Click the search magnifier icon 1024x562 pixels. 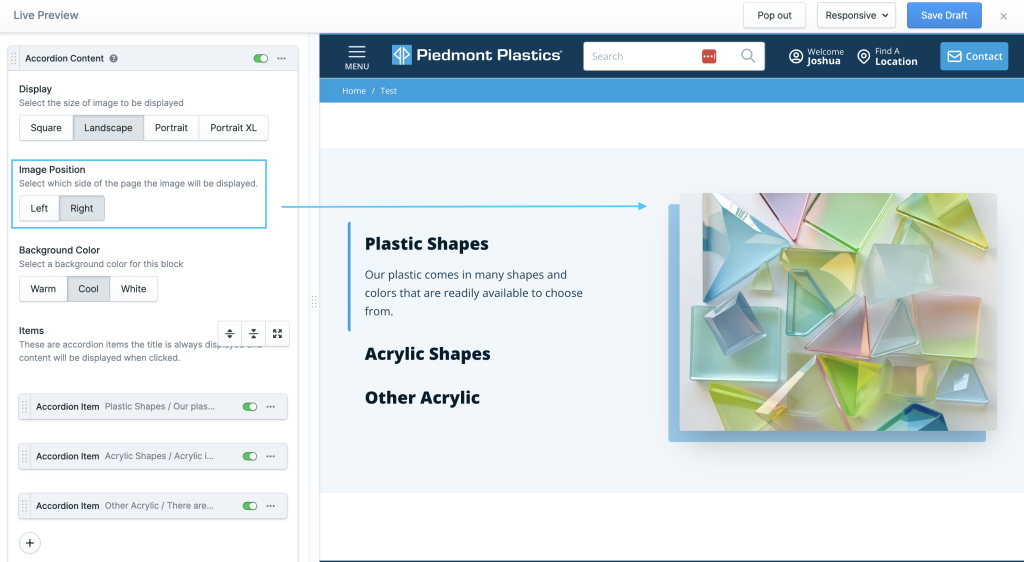pos(748,56)
